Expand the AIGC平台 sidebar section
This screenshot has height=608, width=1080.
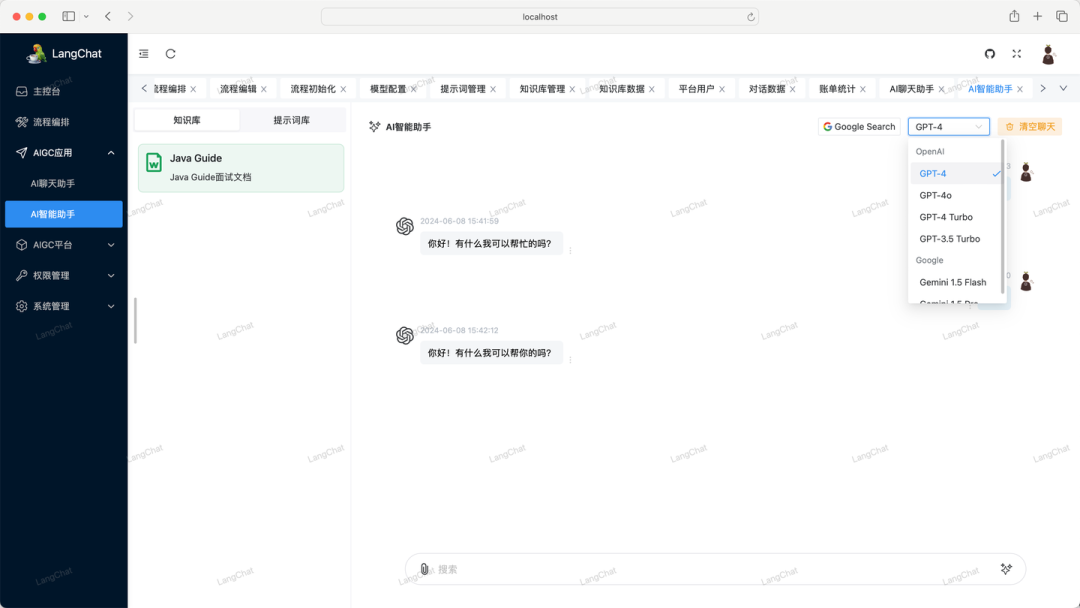pos(64,244)
